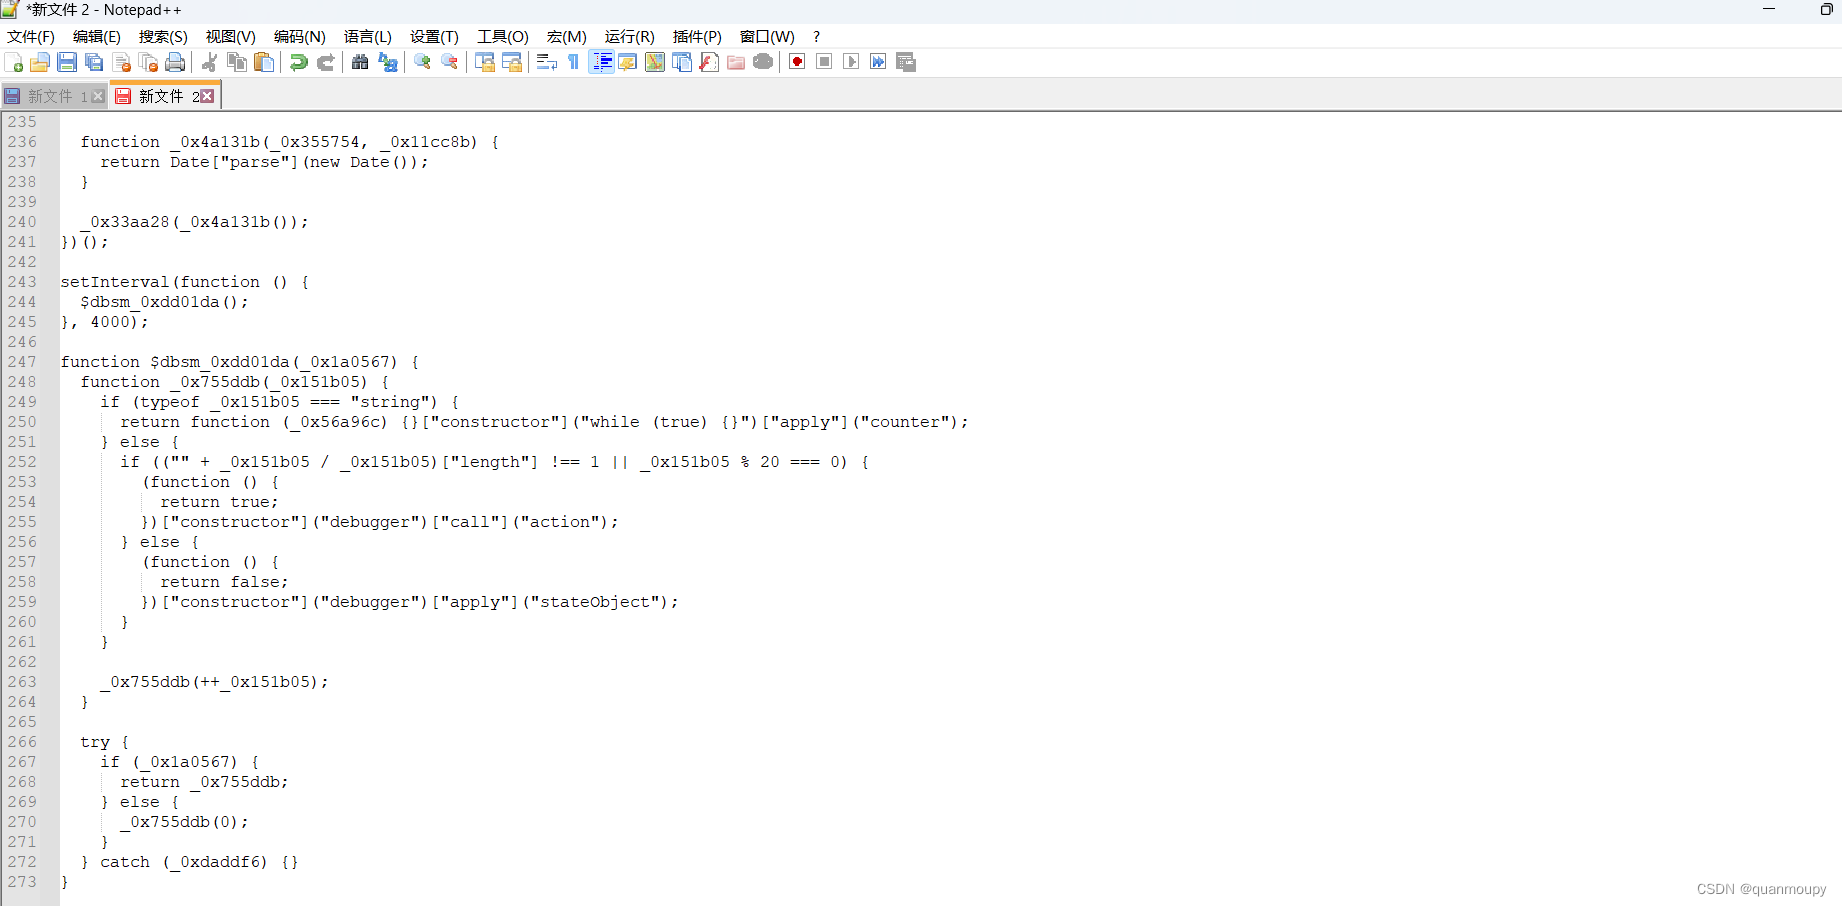Print the document with printer icon
The width and height of the screenshot is (1842, 906).
(175, 62)
